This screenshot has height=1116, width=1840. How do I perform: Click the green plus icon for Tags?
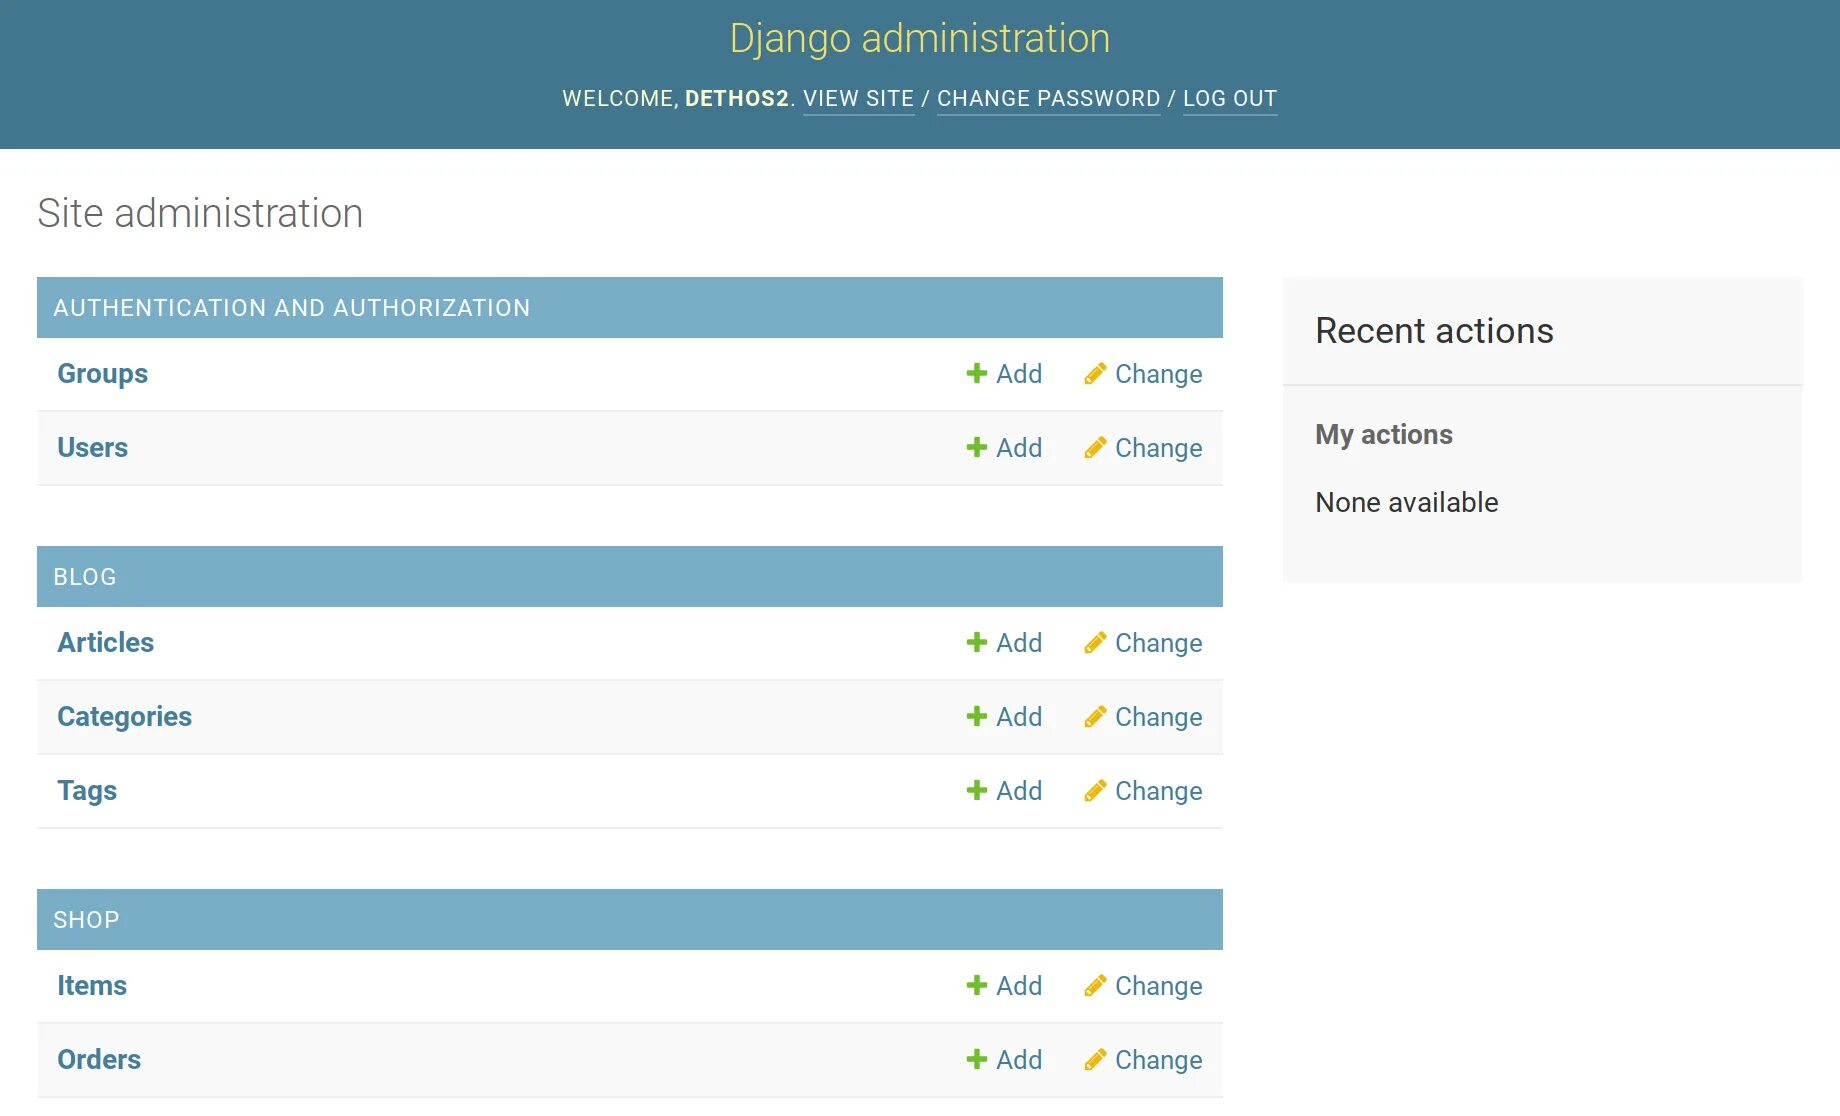977,790
